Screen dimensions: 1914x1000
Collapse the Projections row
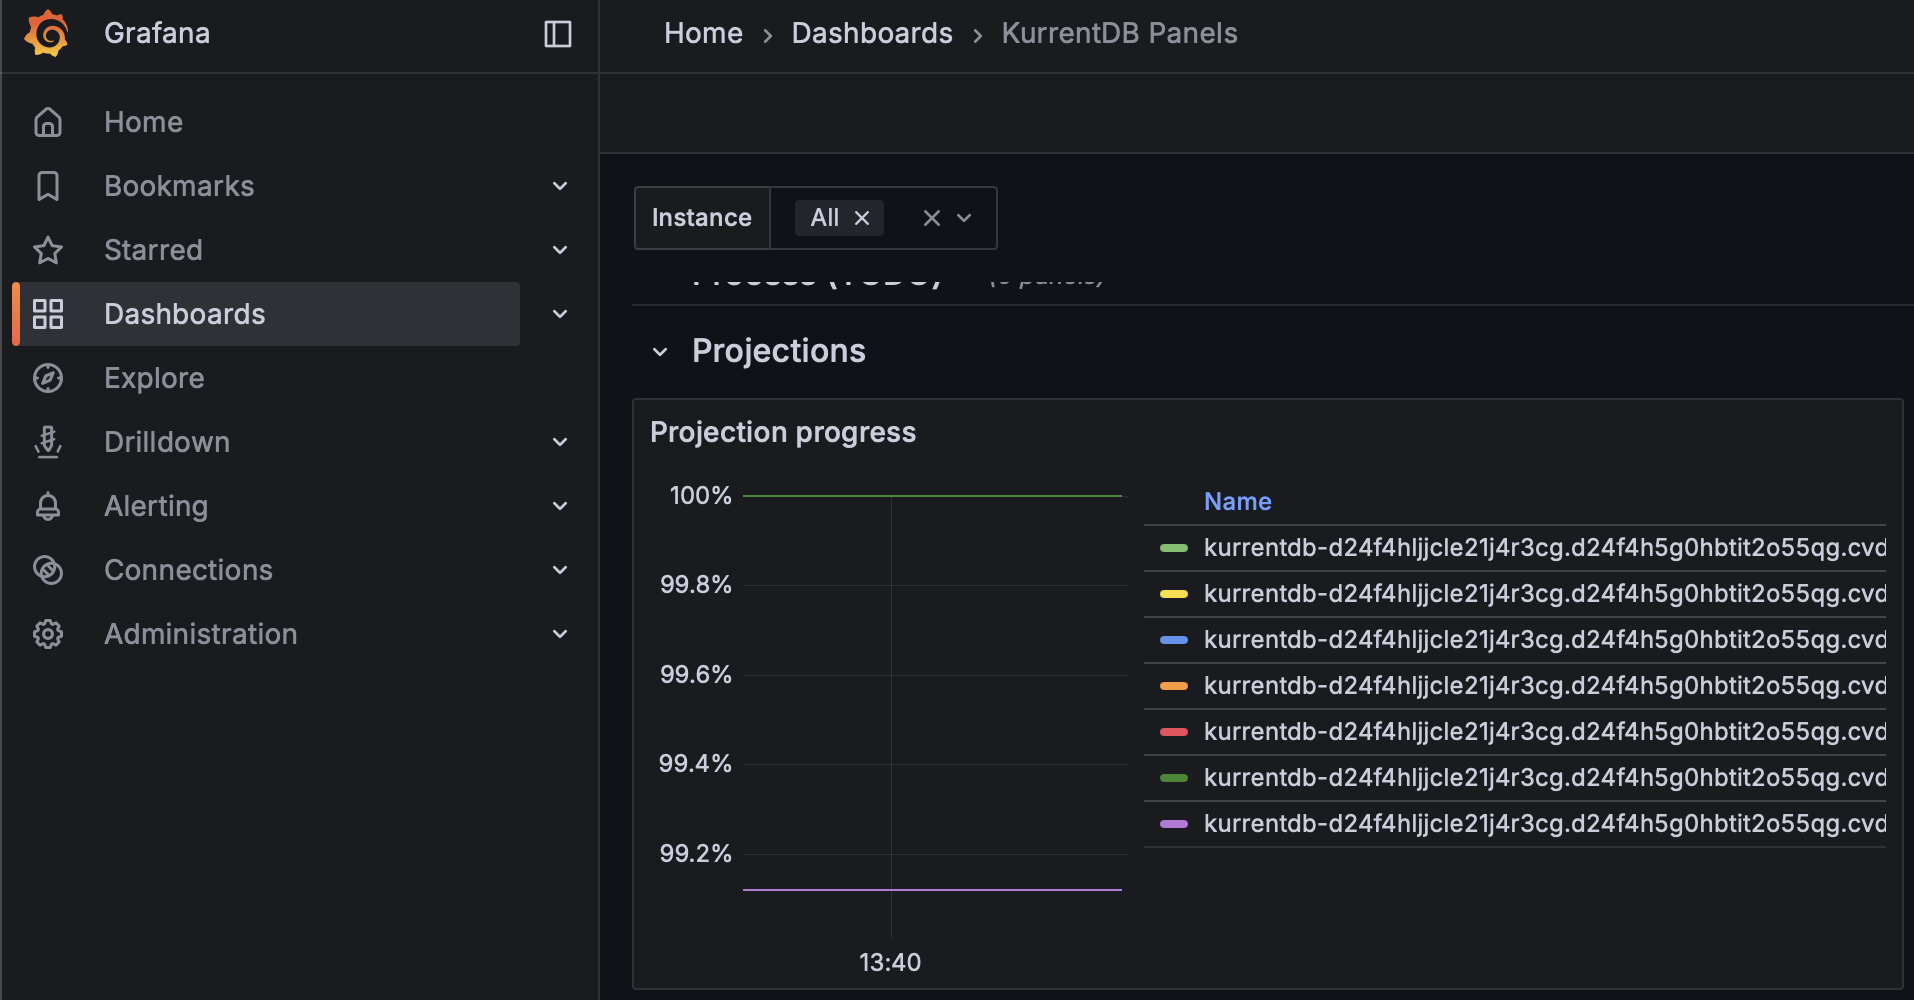(x=660, y=352)
